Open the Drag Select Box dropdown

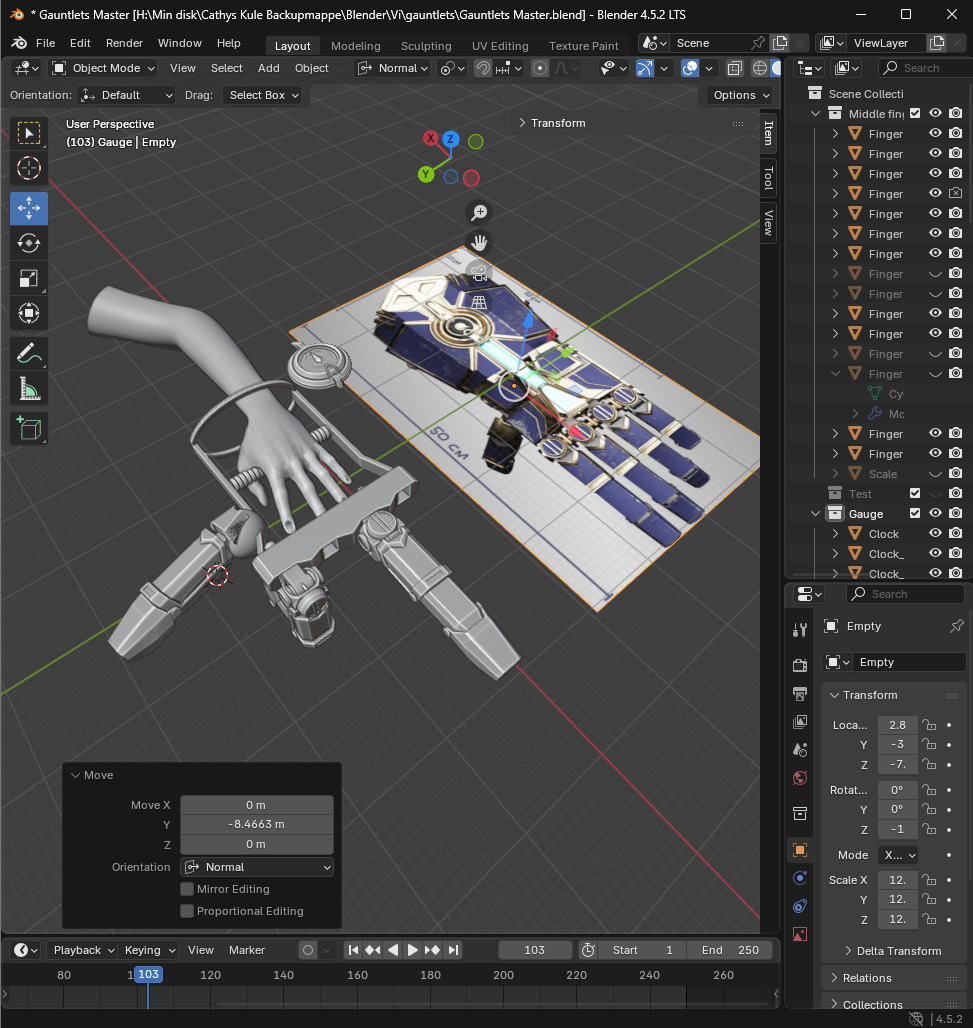262,95
